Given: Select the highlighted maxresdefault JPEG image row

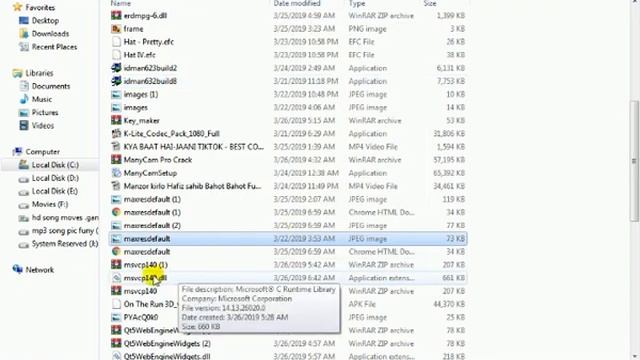Looking at the screenshot, I should point(288,238).
